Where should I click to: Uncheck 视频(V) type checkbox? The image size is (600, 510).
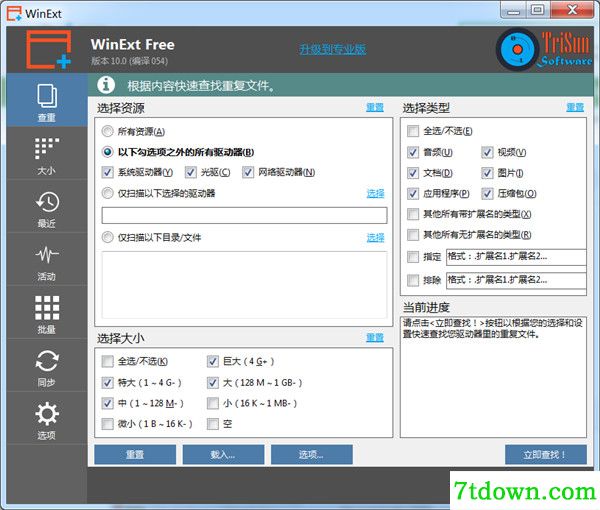487,152
